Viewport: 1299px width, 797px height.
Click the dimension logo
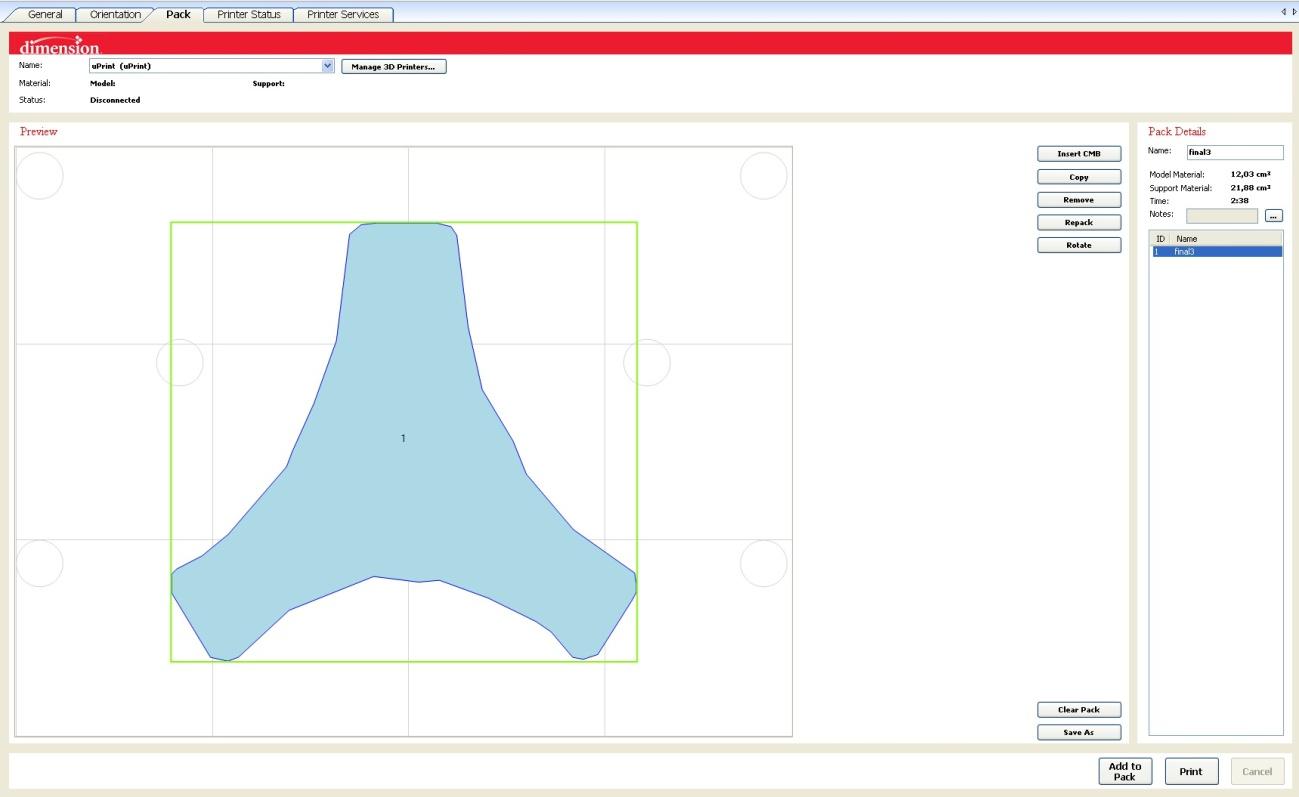click(x=59, y=45)
